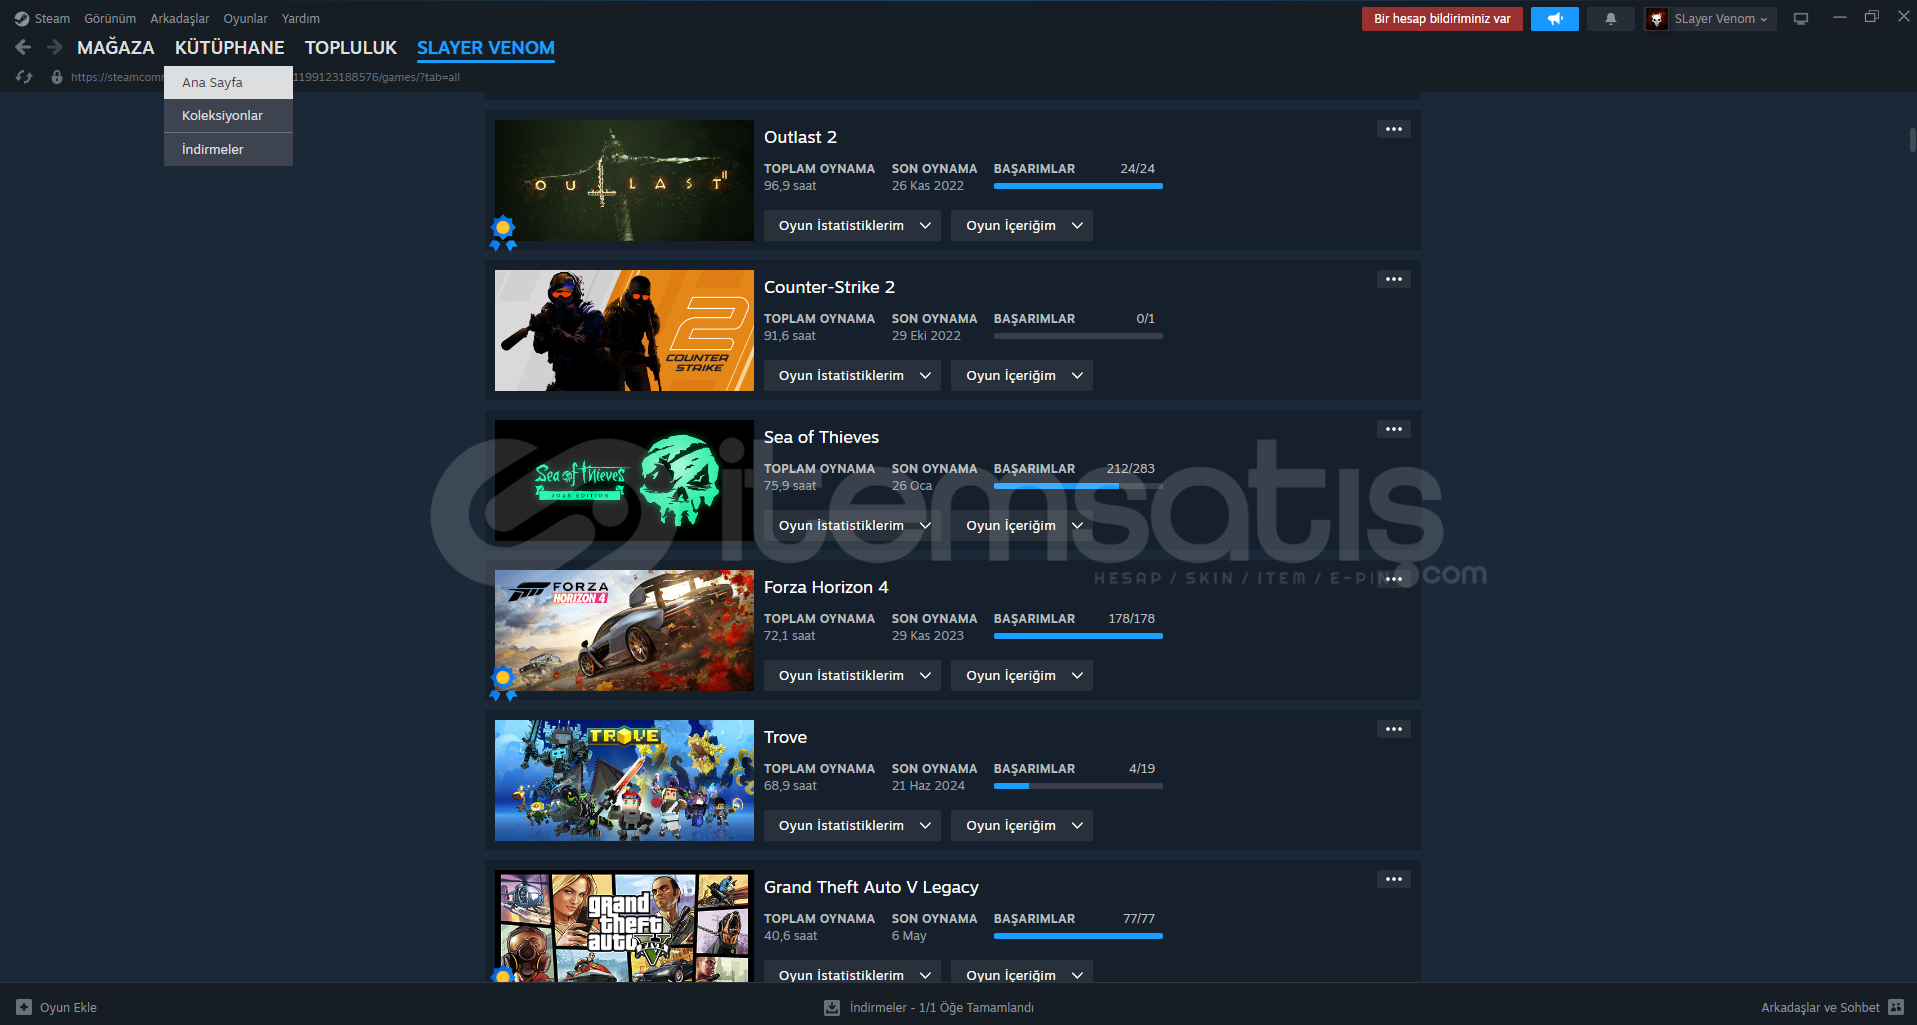Image resolution: width=1917 pixels, height=1025 pixels.
Task: Open Grand Theft Auto V three-dot options
Action: 1393,879
